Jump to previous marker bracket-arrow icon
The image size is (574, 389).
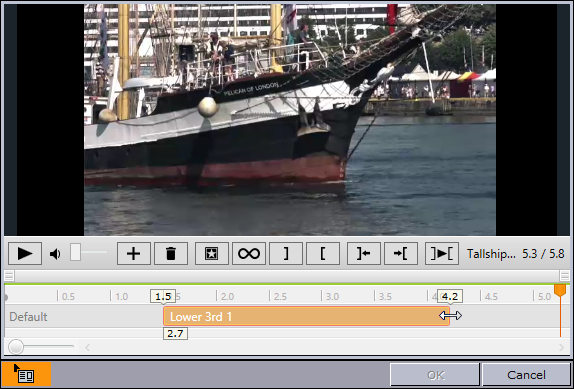[x=364, y=253]
